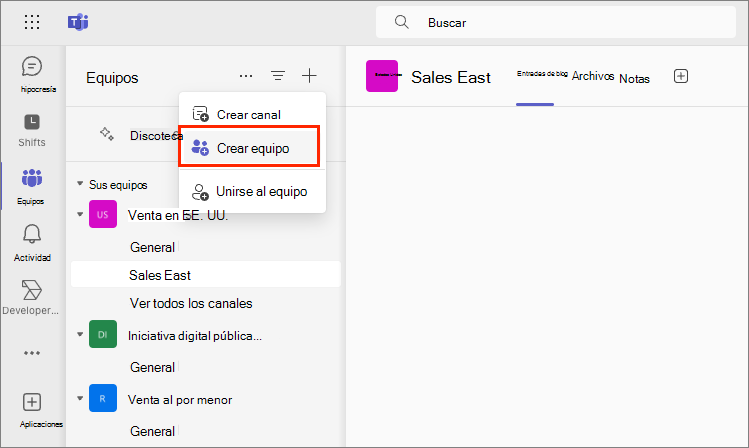The height and width of the screenshot is (448, 749).
Task: Select Equipos in the left rail
Action: tap(32, 186)
